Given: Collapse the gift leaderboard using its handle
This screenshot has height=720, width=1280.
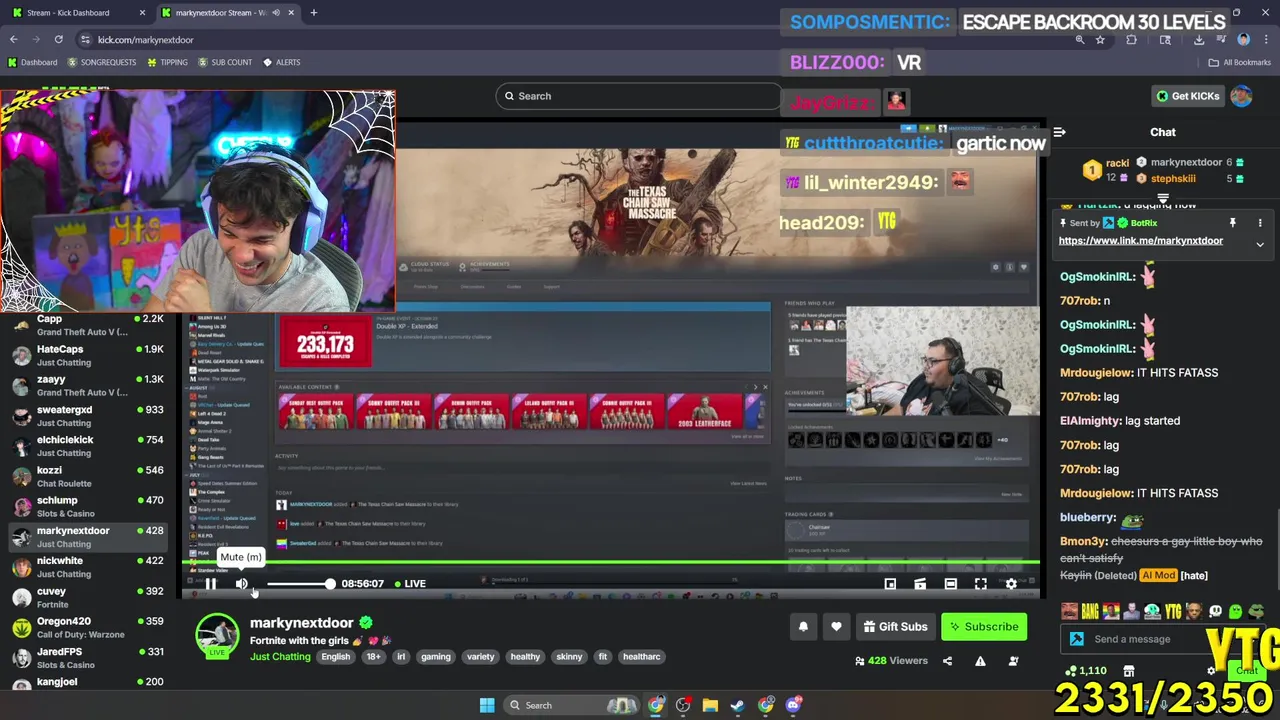Looking at the screenshot, I should (x=1163, y=199).
